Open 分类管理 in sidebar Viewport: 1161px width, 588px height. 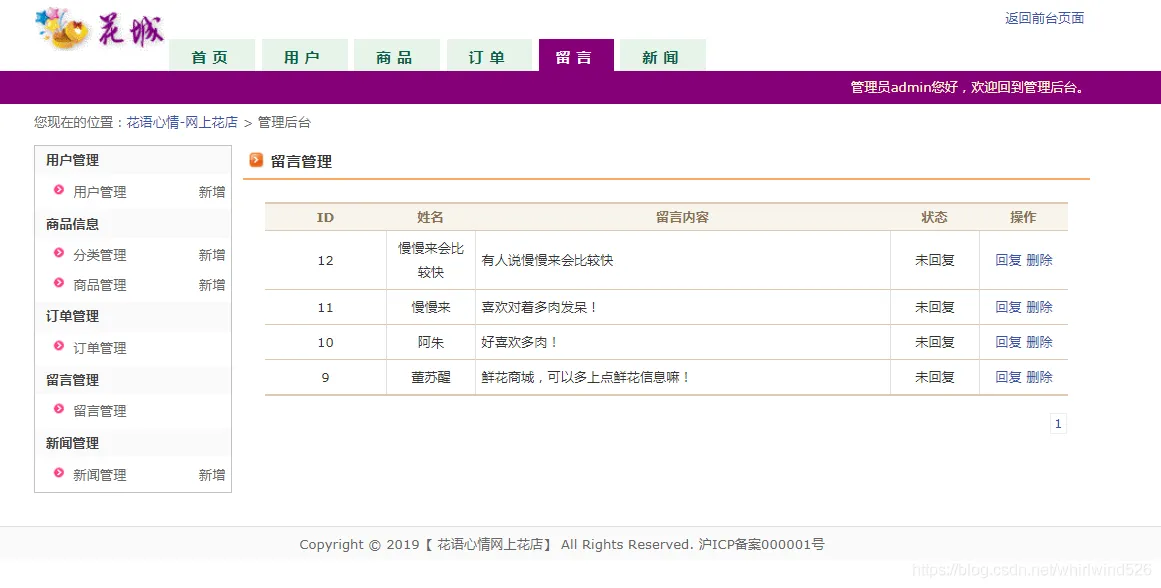(100, 255)
